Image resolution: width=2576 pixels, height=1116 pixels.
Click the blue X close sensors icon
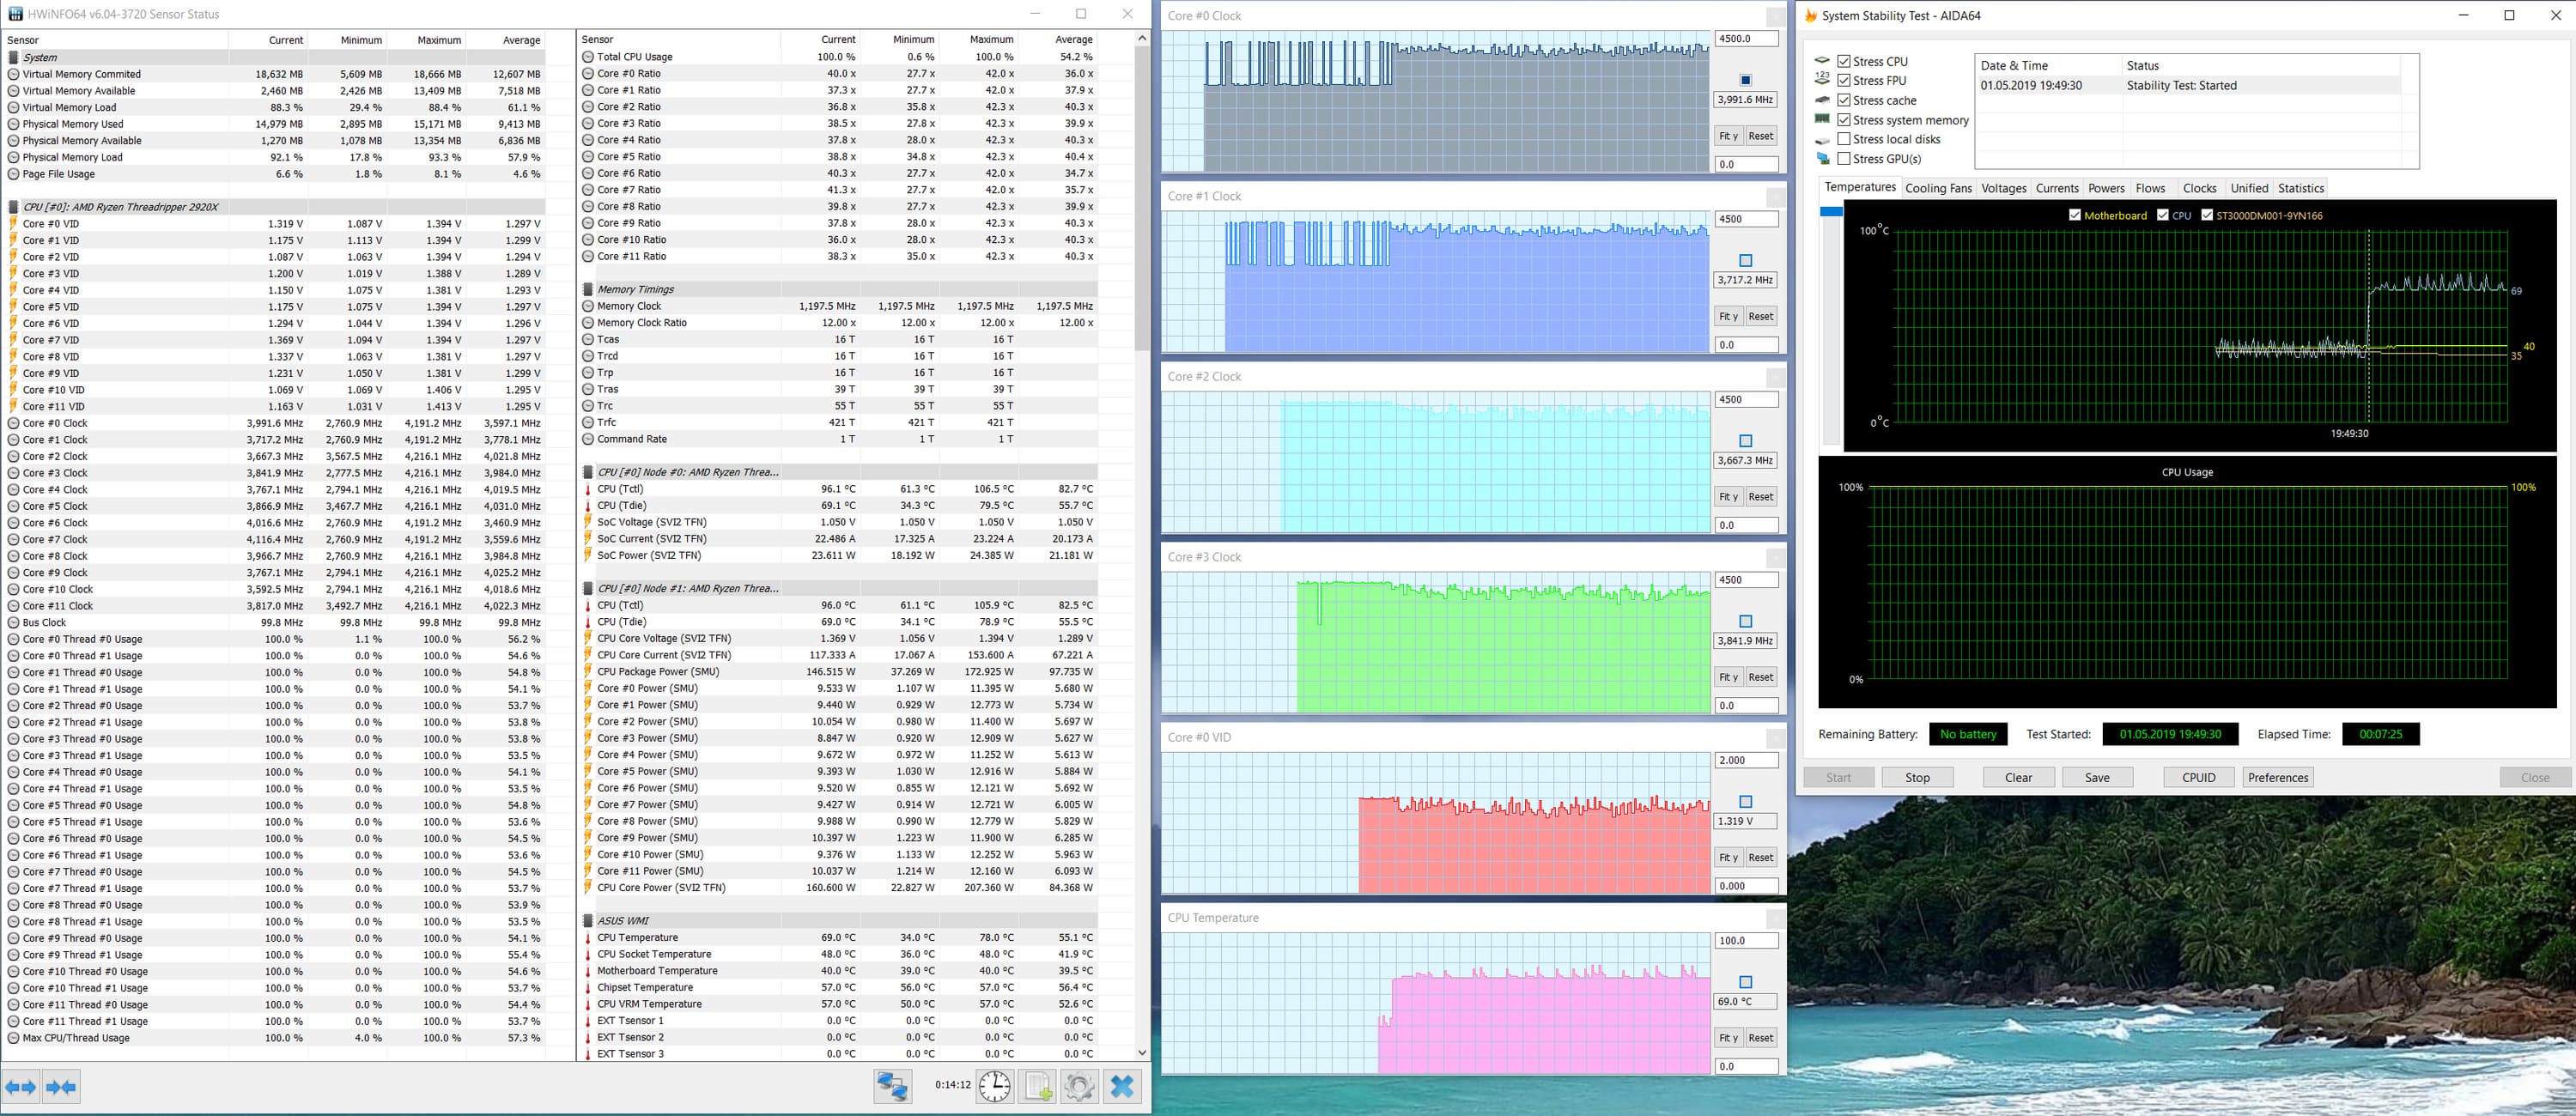(x=1122, y=1086)
